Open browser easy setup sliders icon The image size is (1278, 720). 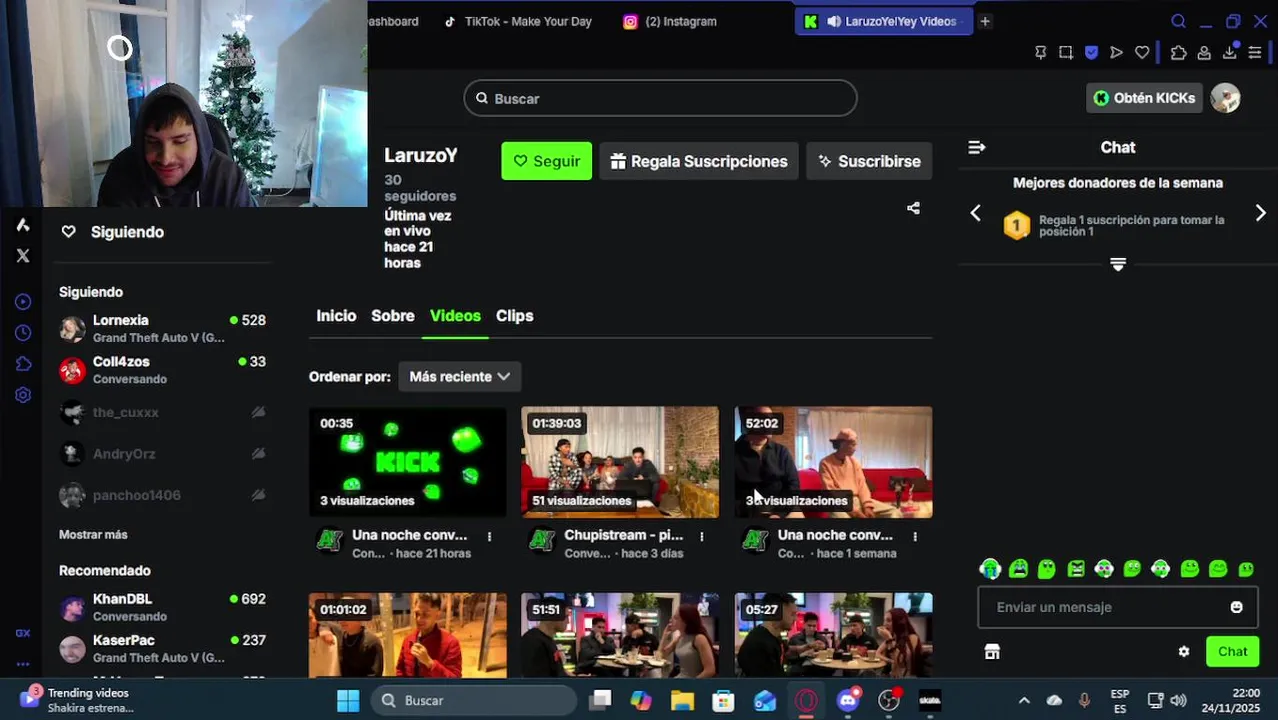click(1255, 53)
